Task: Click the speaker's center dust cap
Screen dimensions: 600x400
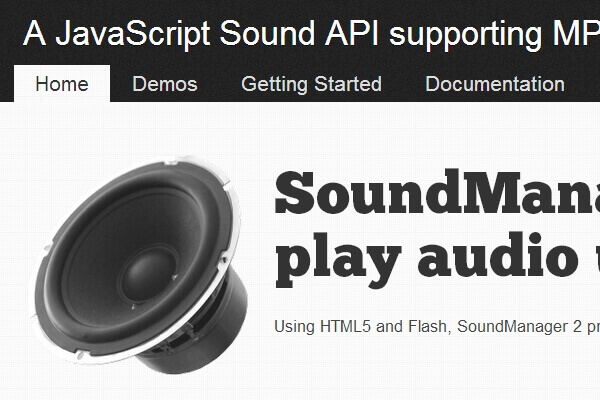Action: tap(148, 274)
